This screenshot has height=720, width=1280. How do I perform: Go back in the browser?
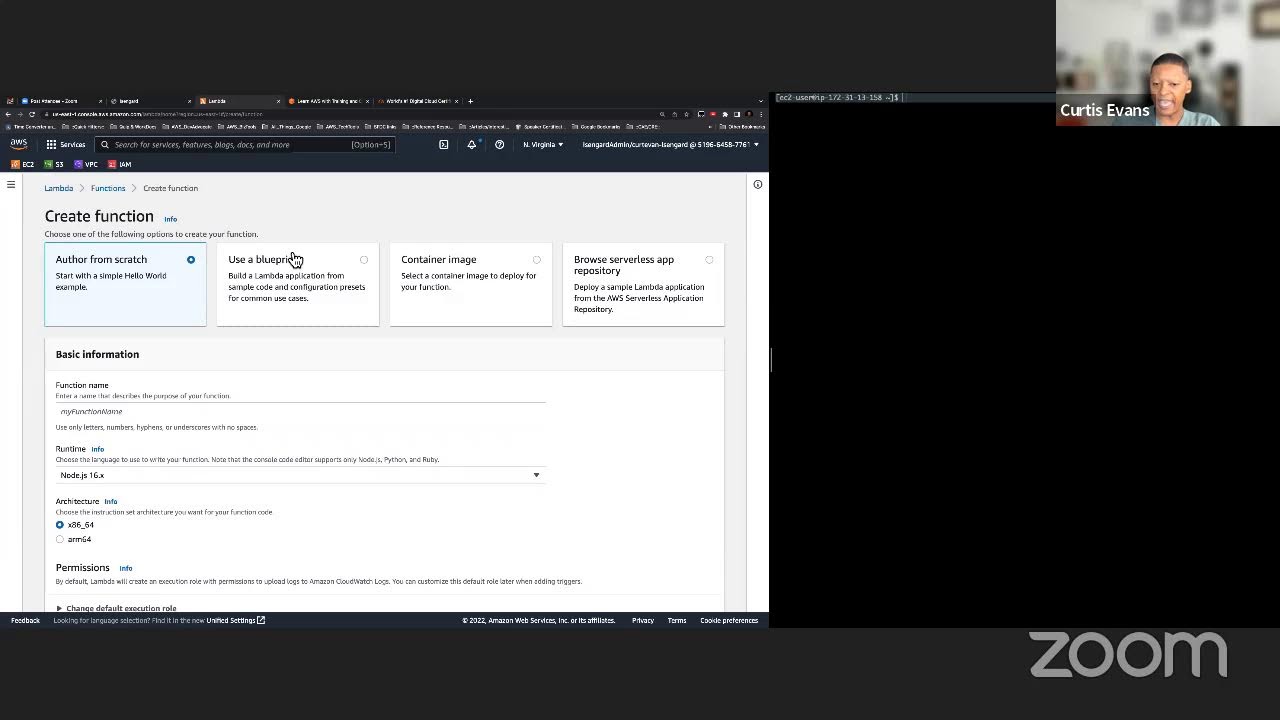pos(8,114)
